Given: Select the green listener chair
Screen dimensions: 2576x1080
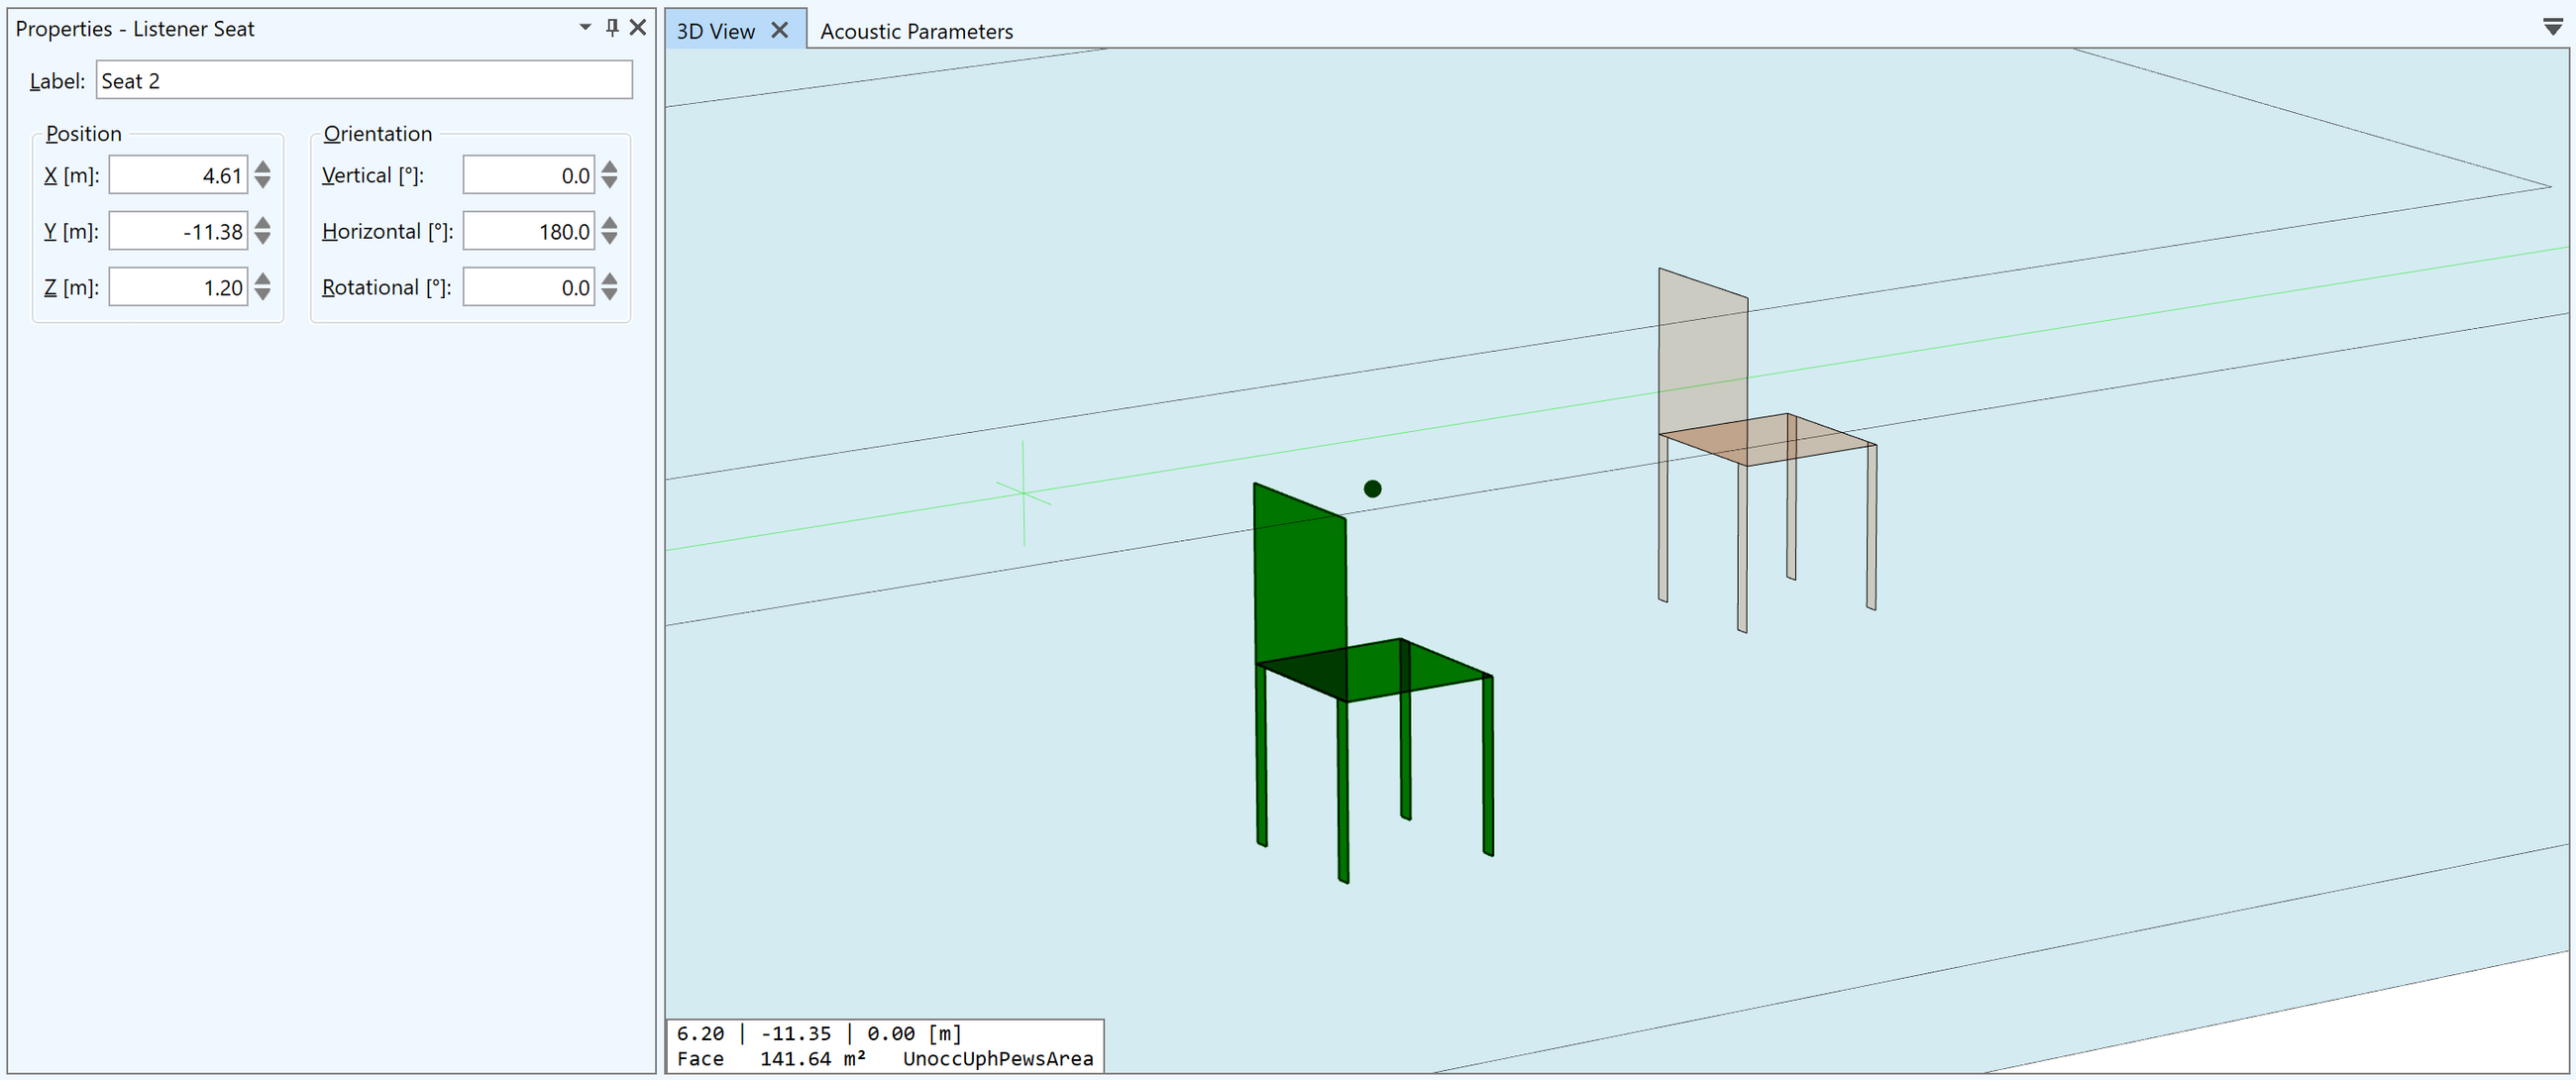Looking at the screenshot, I should coord(1300,580).
